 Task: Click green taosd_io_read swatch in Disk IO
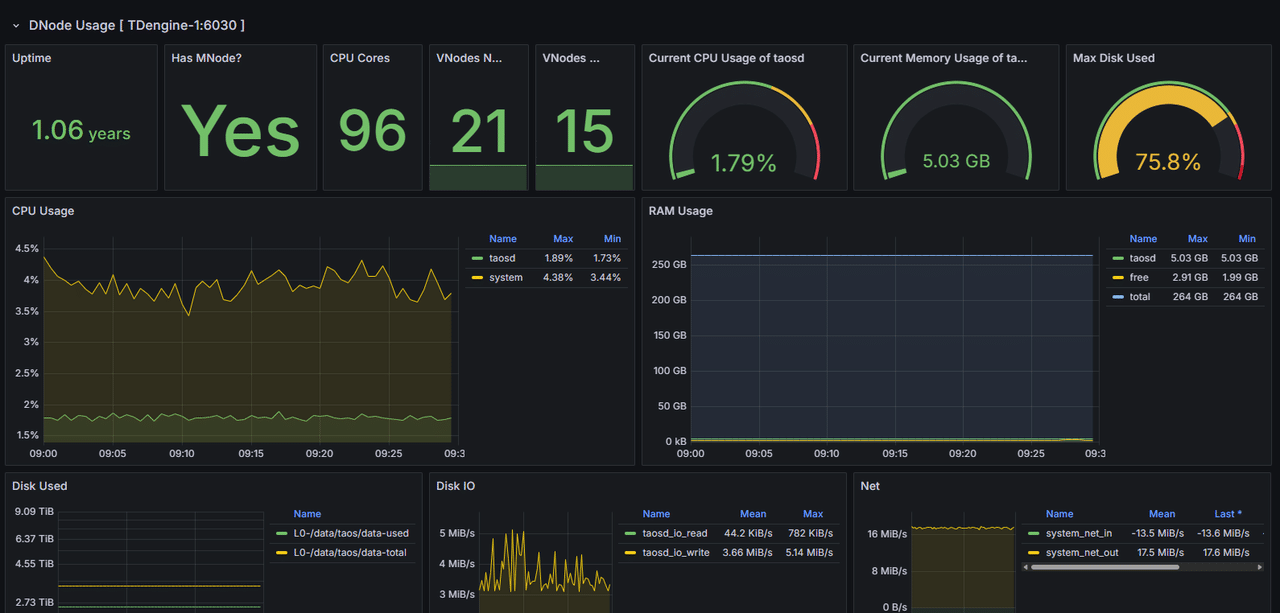coord(630,533)
